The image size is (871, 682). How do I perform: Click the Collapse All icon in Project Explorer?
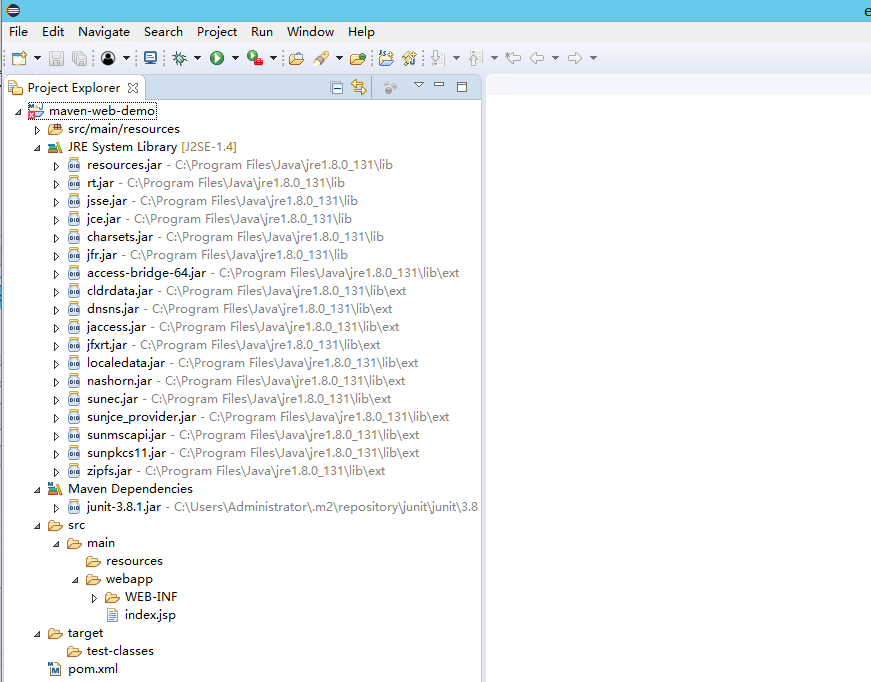336,87
